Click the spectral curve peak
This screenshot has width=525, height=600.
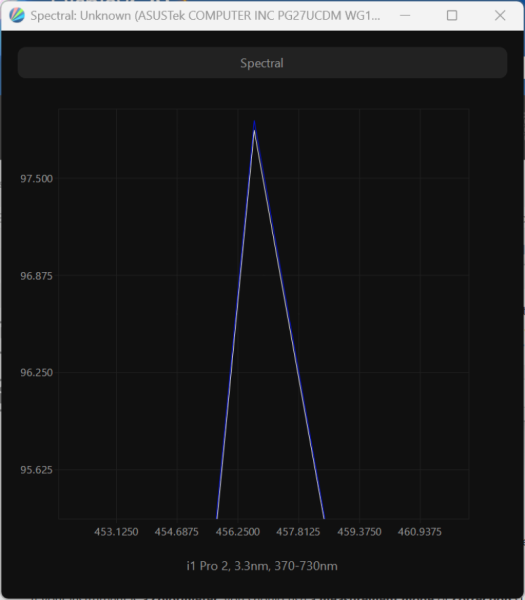point(254,124)
